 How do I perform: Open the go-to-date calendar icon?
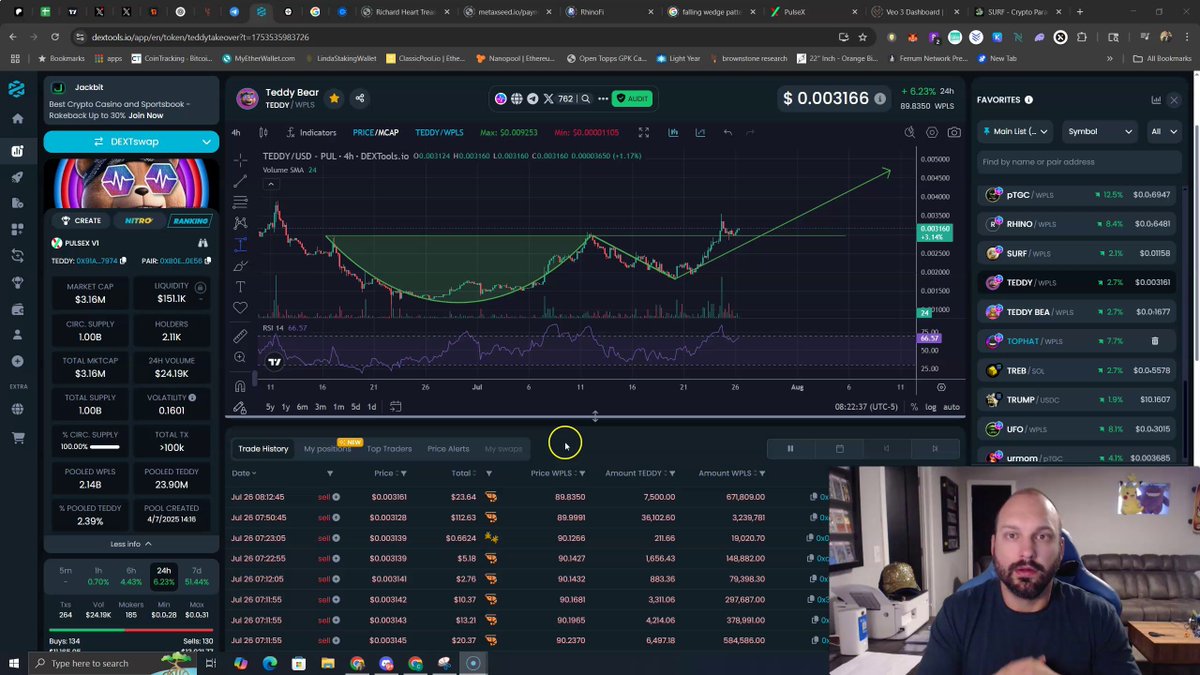coord(395,407)
